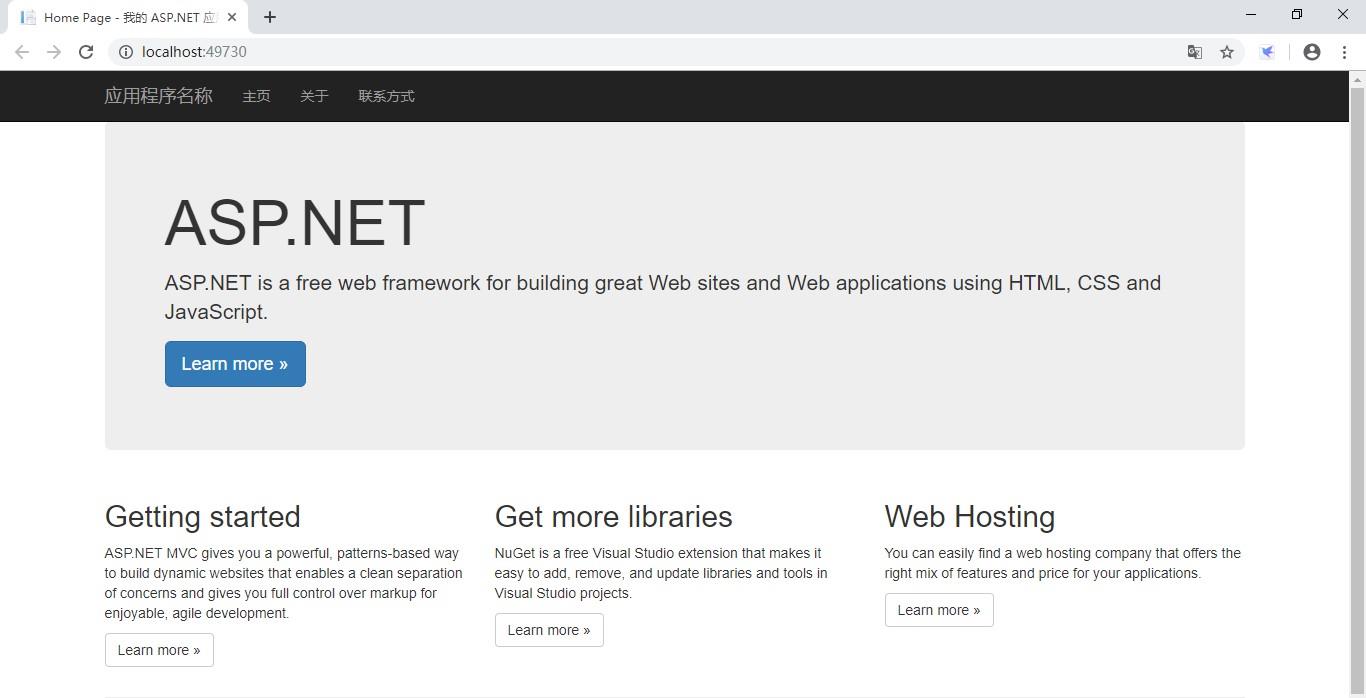View site information icon in address bar
The height and width of the screenshot is (698, 1366).
126,52
